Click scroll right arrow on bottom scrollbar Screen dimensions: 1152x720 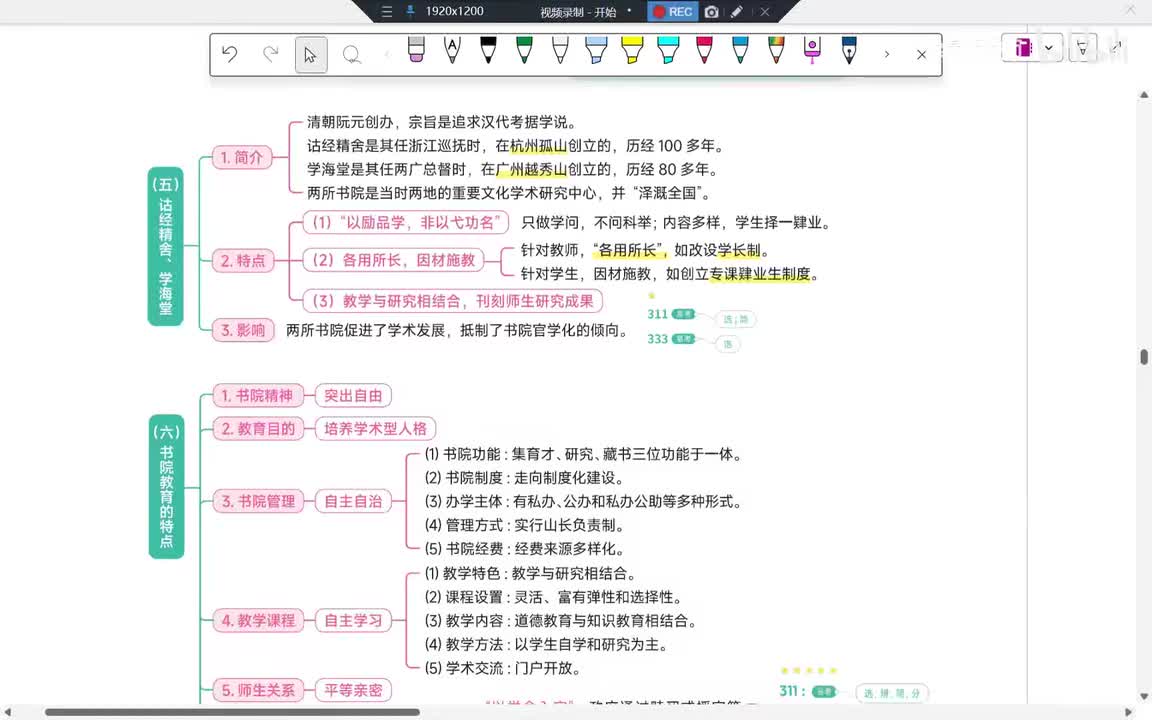coord(1128,712)
